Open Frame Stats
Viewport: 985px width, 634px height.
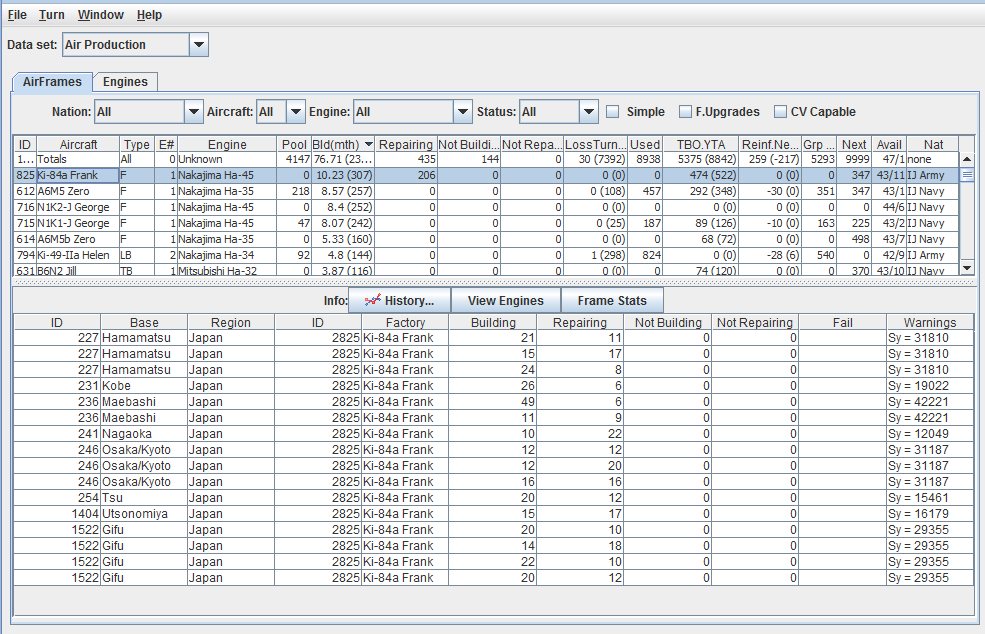tap(612, 300)
